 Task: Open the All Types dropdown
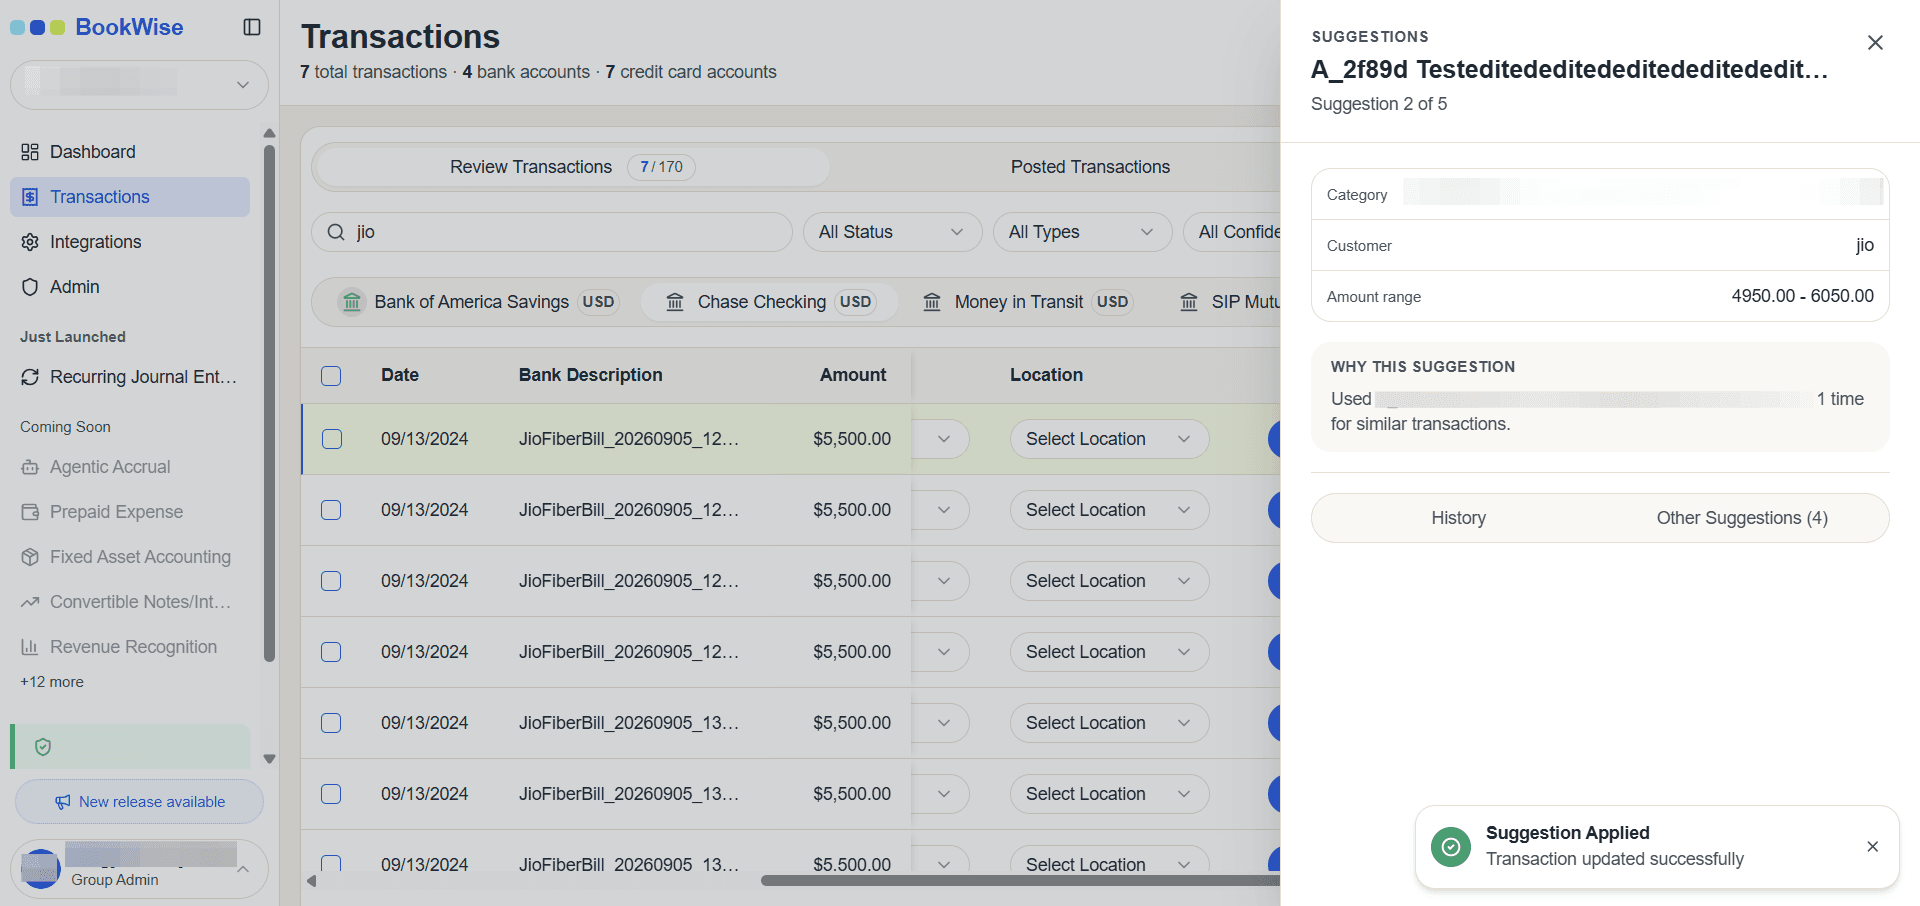click(x=1082, y=232)
